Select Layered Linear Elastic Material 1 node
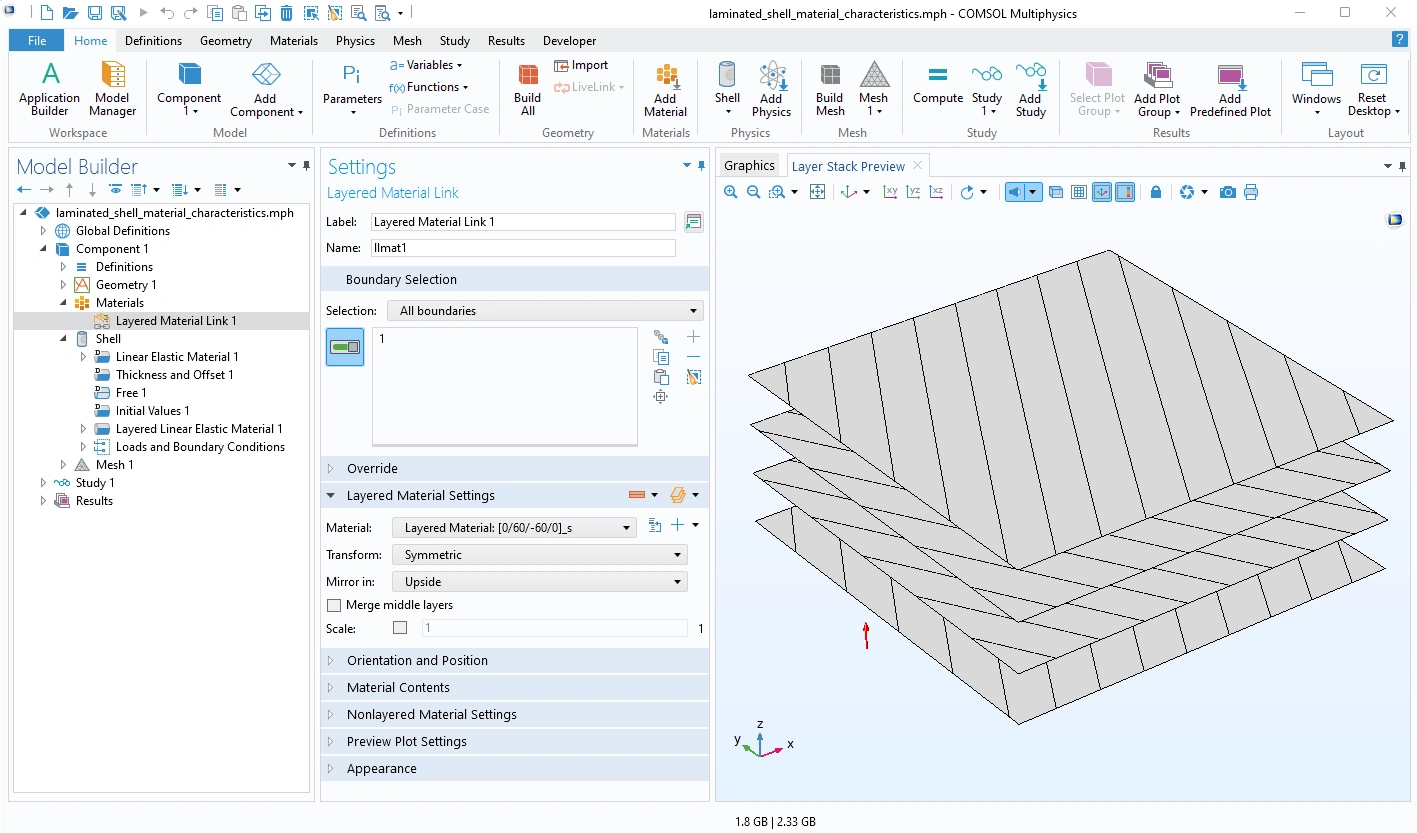This screenshot has height=833, width=1417. (x=199, y=429)
